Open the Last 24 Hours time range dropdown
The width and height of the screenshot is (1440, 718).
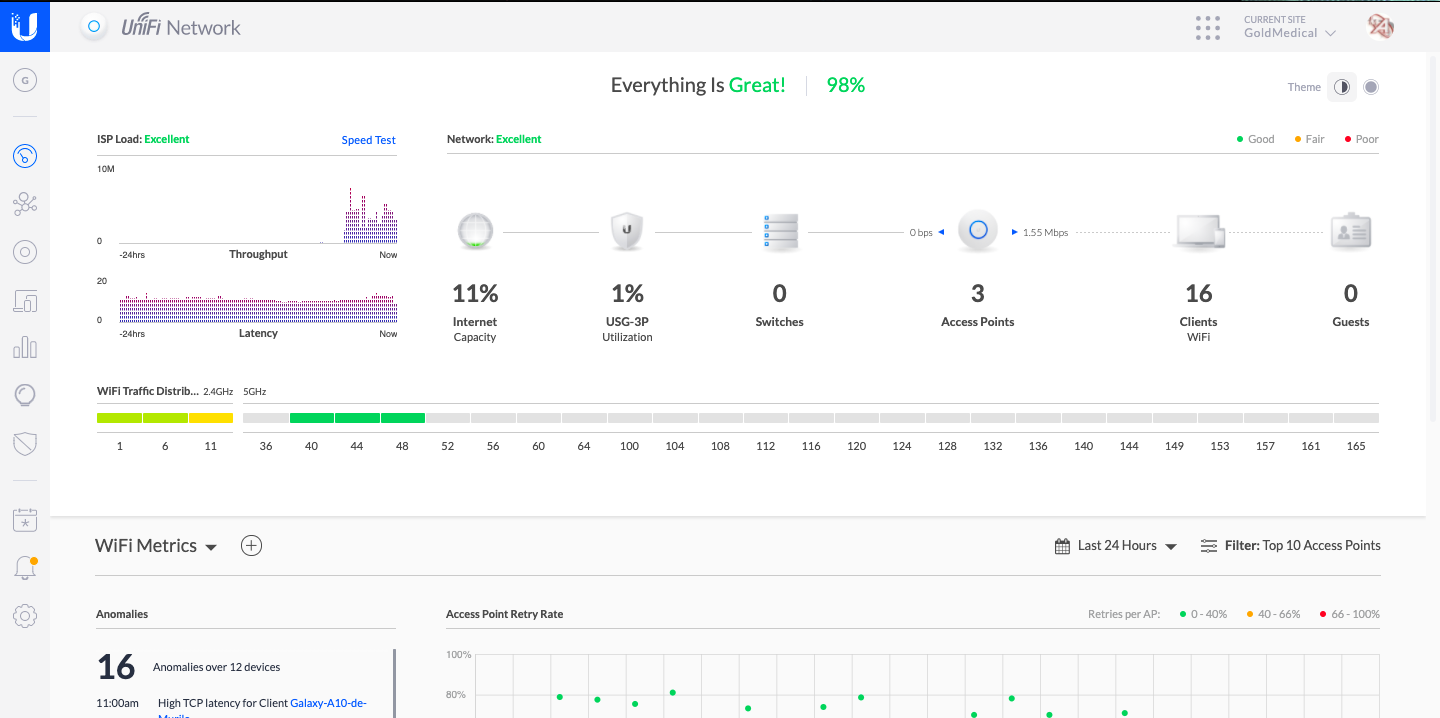pyautogui.click(x=1116, y=546)
